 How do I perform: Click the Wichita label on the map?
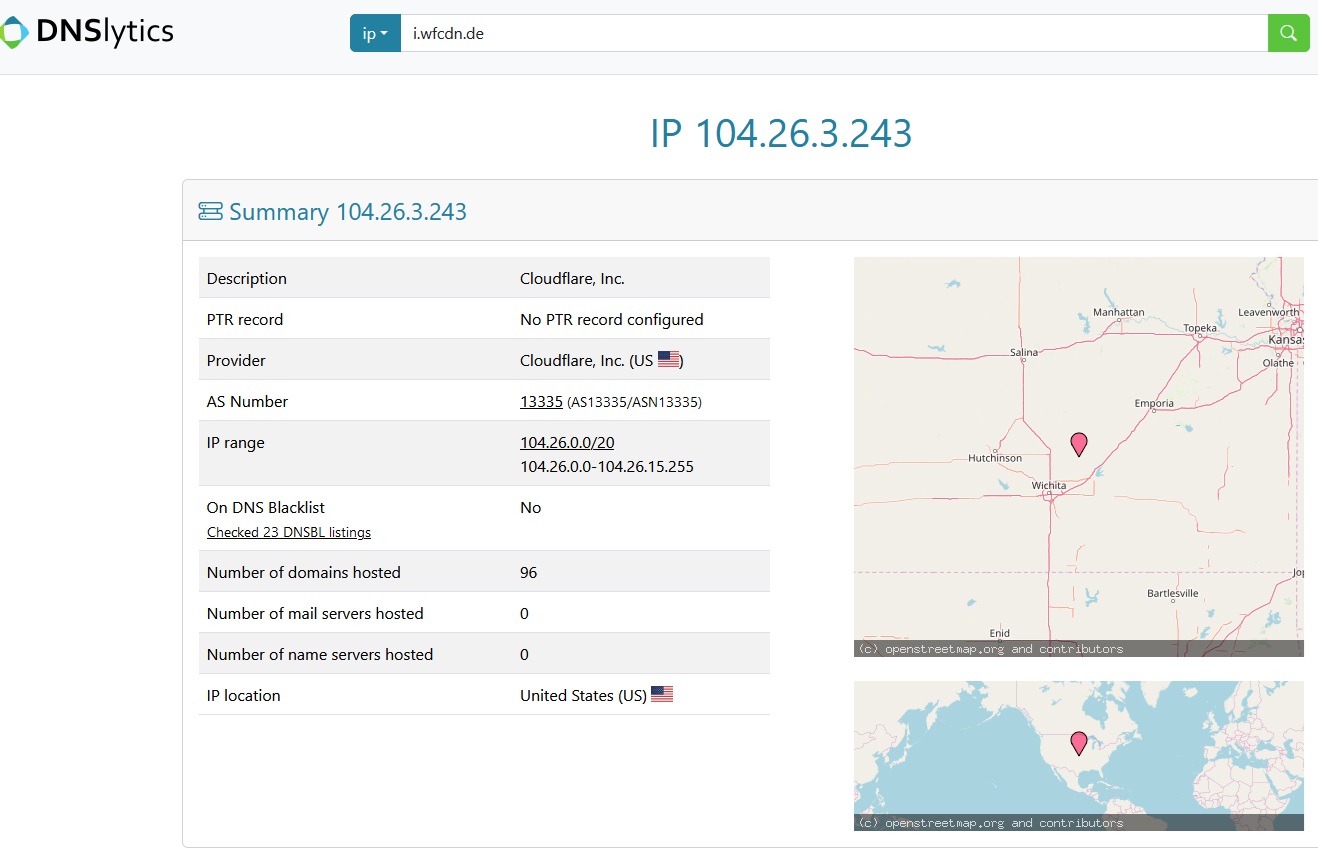coord(1049,486)
